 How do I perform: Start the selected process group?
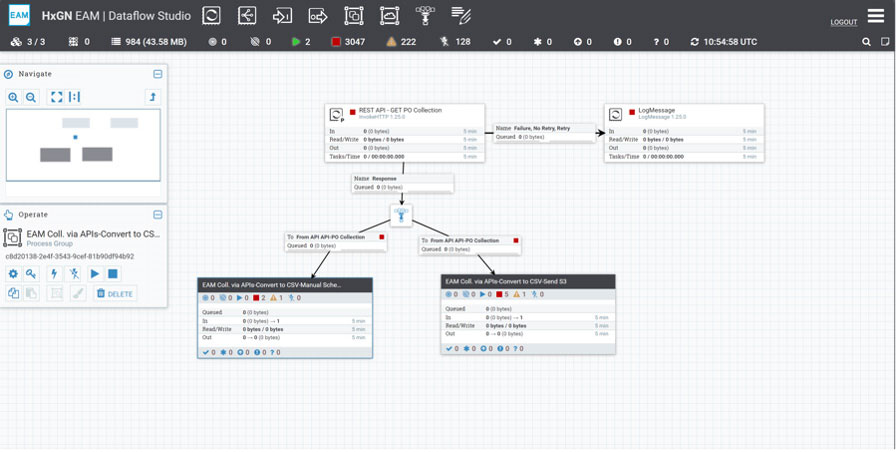pos(95,274)
